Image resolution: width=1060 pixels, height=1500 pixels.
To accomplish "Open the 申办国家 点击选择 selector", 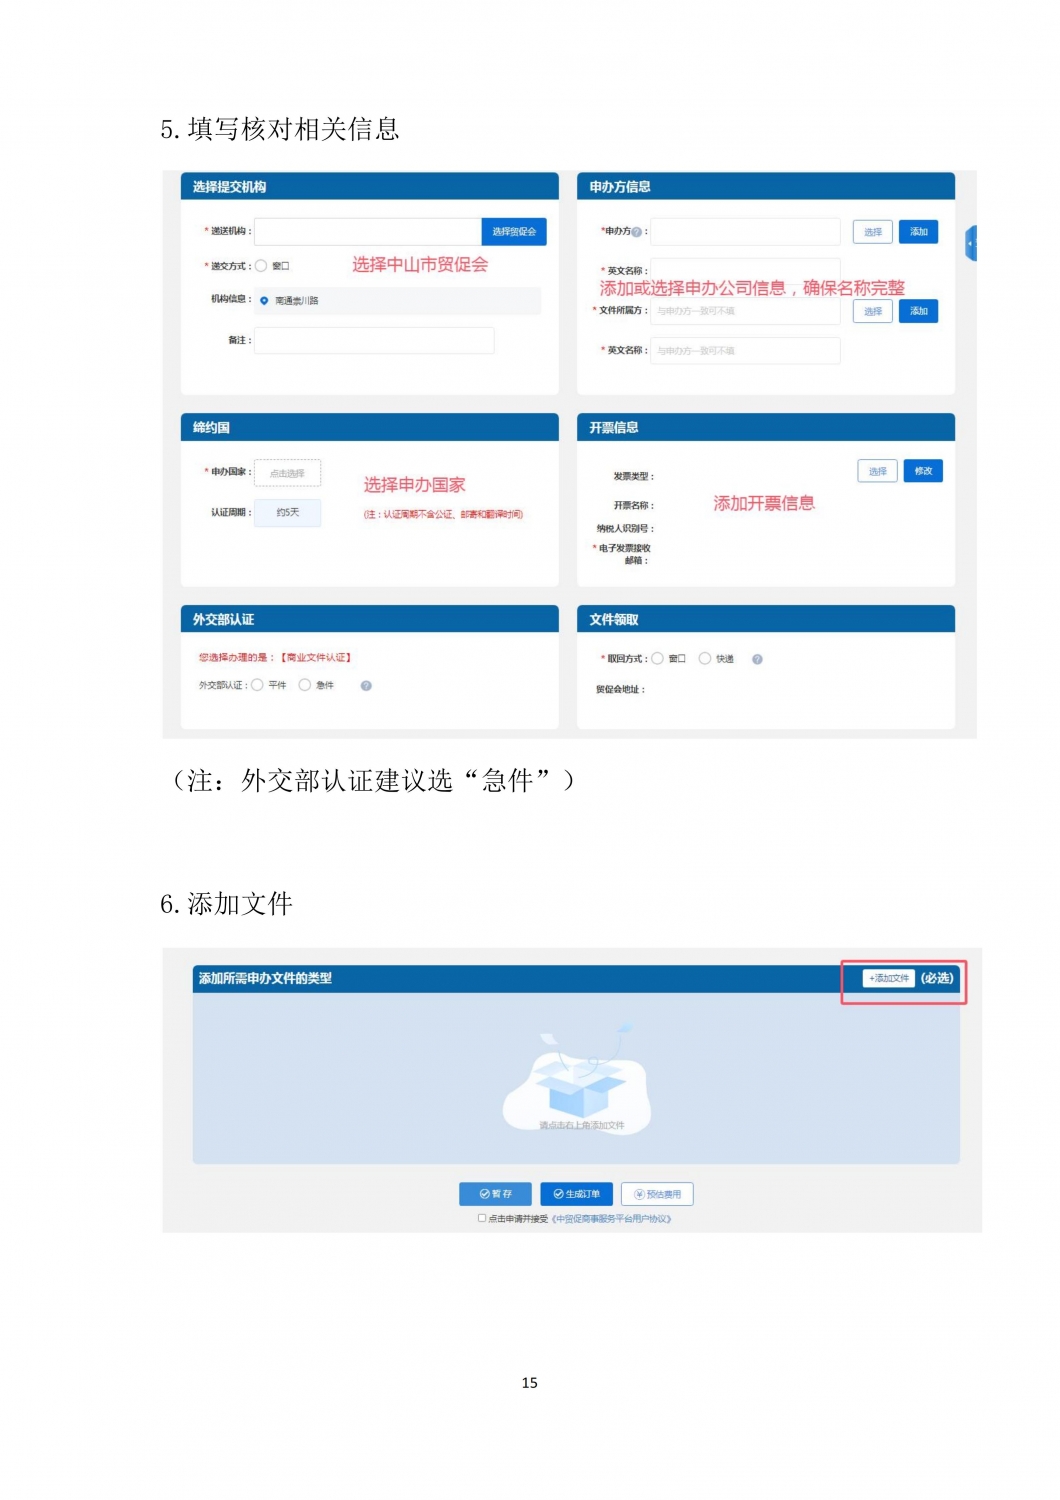I will click(x=287, y=473).
